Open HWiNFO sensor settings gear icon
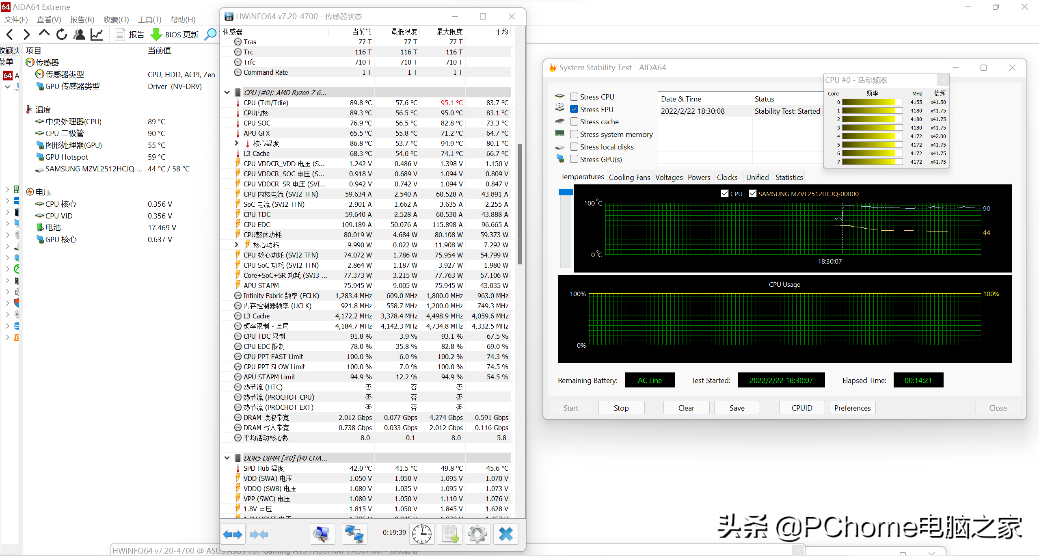This screenshot has height=556, width=1039. pyautogui.click(x=478, y=534)
